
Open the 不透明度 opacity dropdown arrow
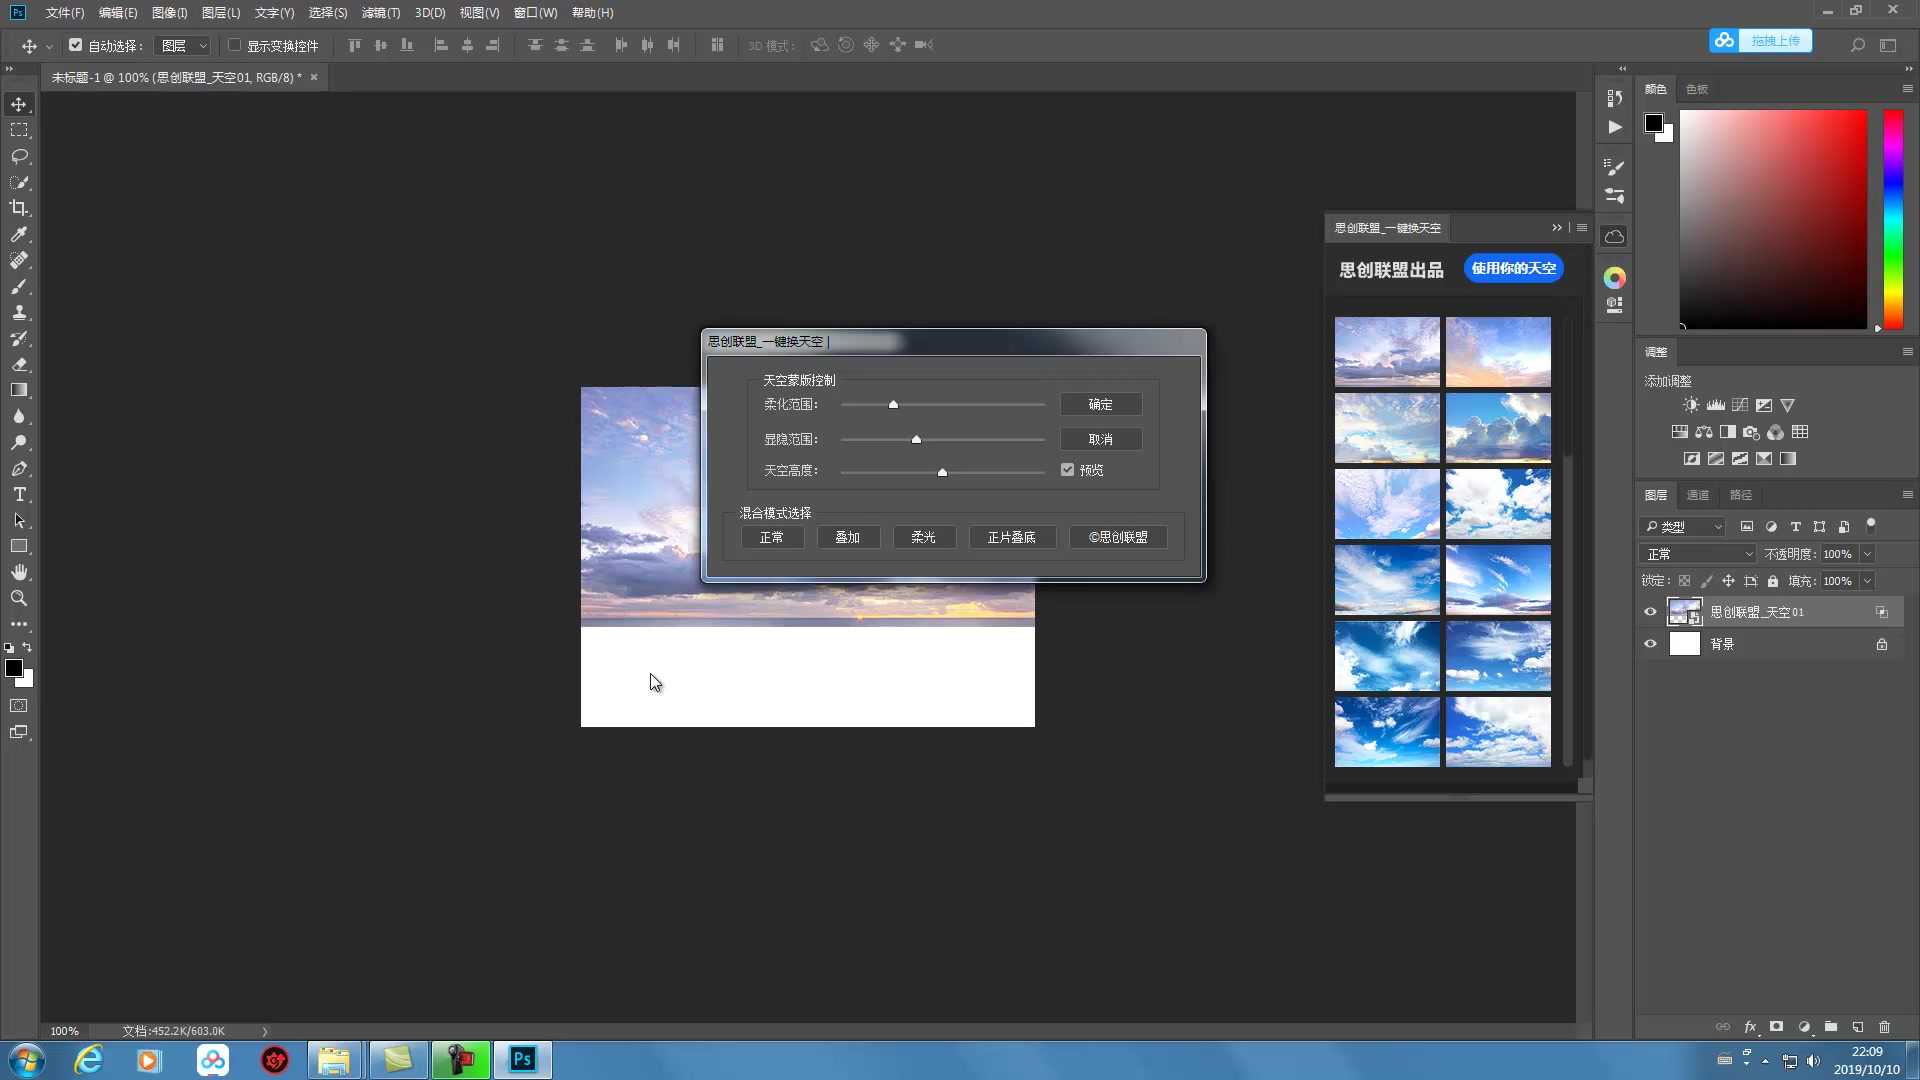[x=1867, y=554]
